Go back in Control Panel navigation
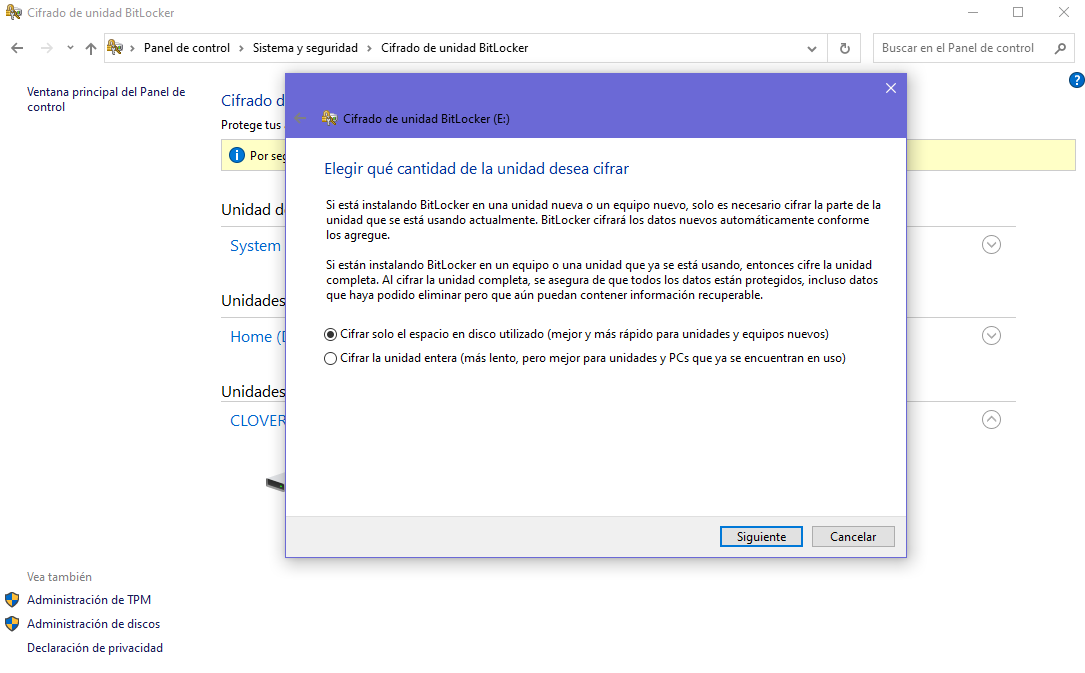 pos(17,48)
